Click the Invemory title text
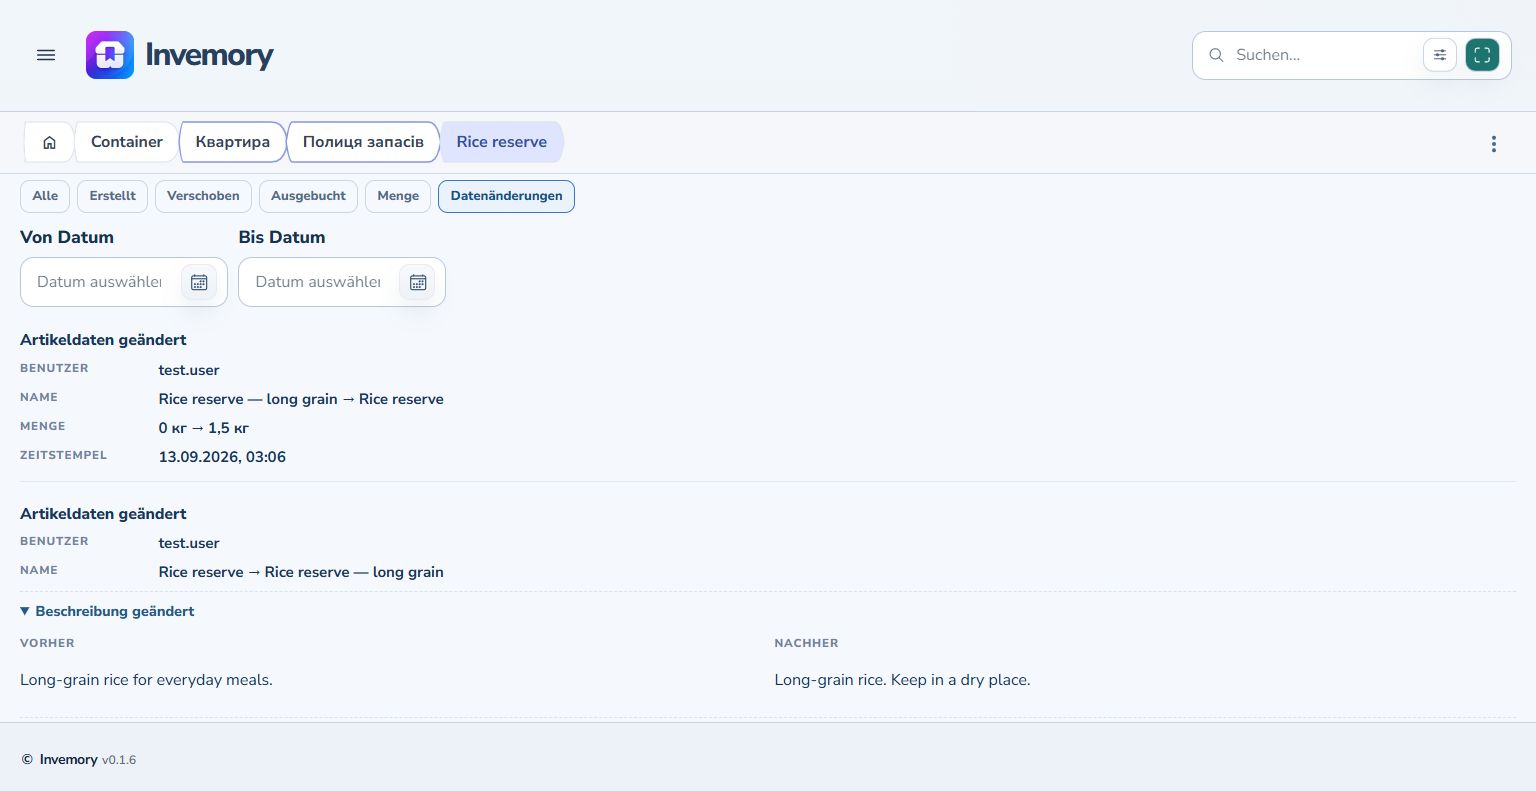 pos(209,55)
